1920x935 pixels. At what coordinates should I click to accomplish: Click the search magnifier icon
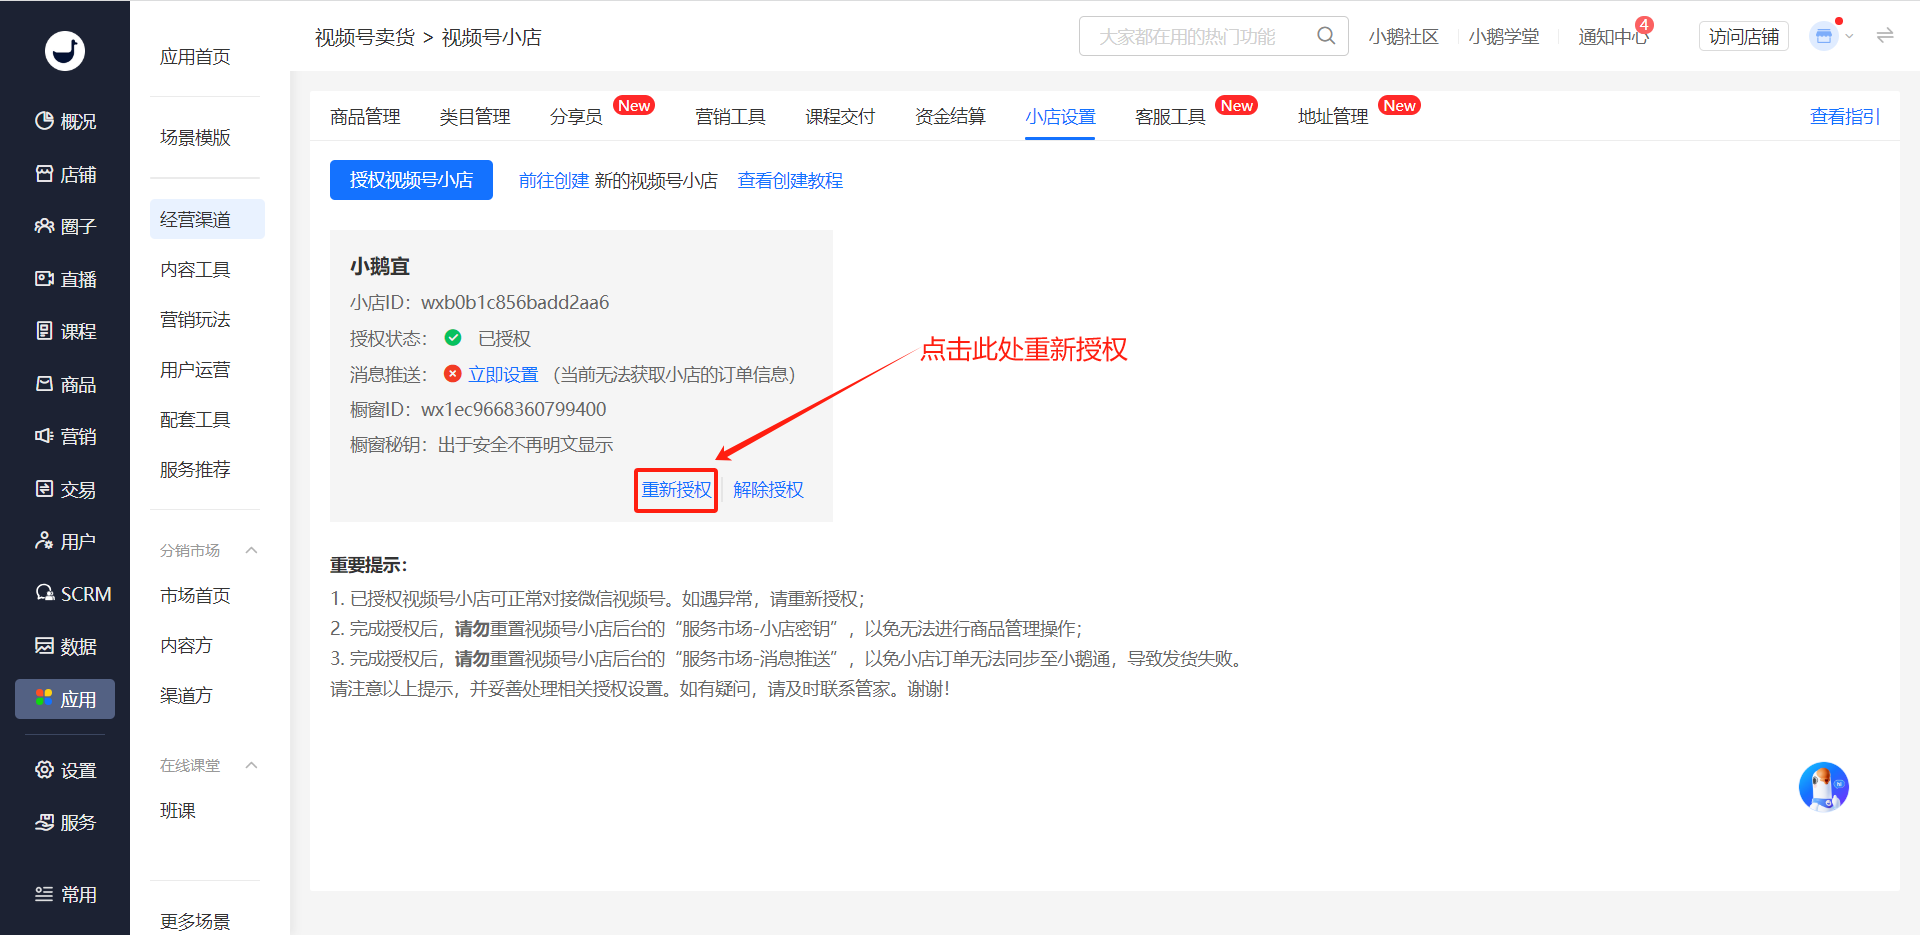1326,36
